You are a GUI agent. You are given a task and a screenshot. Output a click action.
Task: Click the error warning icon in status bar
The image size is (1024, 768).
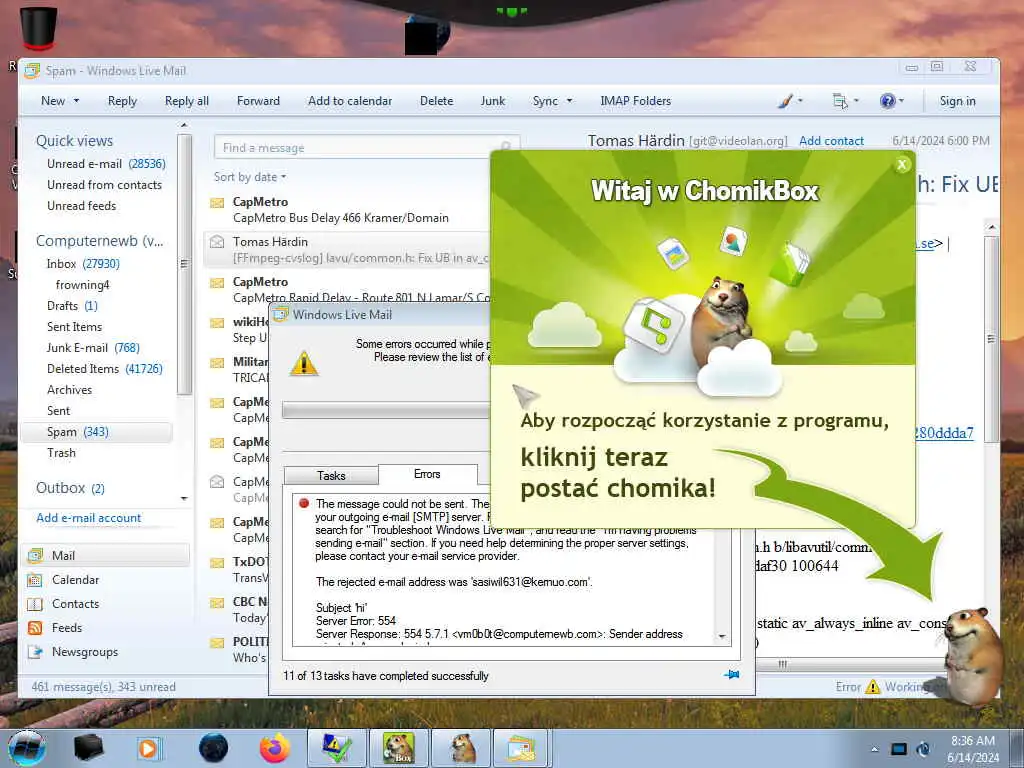[x=872, y=687]
